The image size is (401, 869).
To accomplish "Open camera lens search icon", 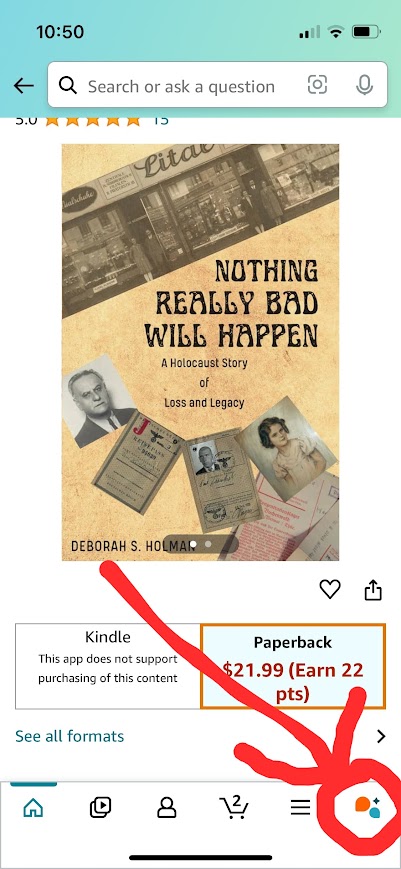I will [317, 85].
